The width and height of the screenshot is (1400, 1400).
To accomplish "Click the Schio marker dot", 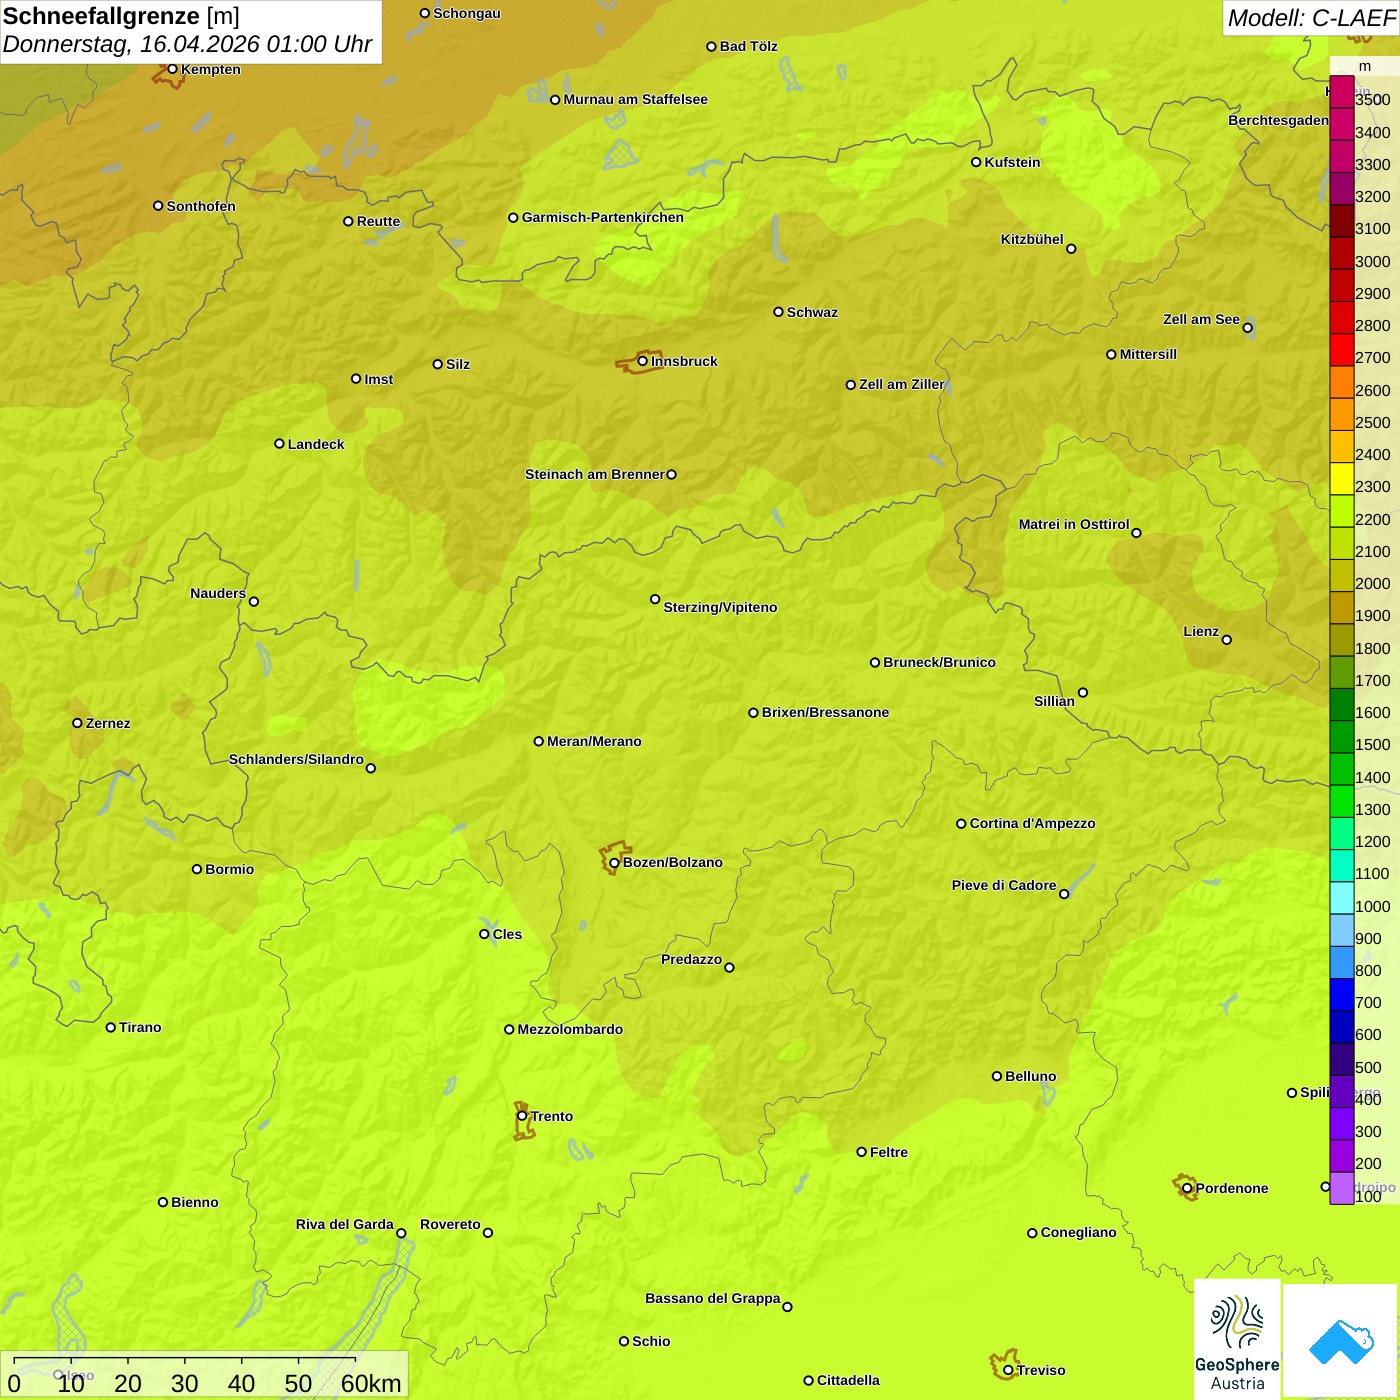I will [x=624, y=1341].
